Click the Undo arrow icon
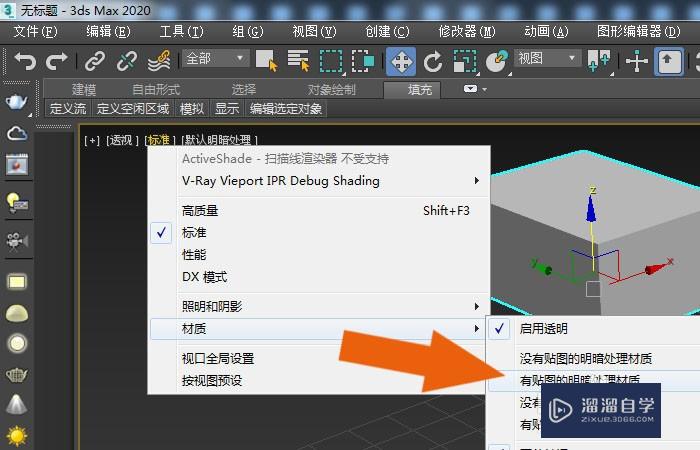Image resolution: width=700 pixels, height=450 pixels. pyautogui.click(x=25, y=61)
